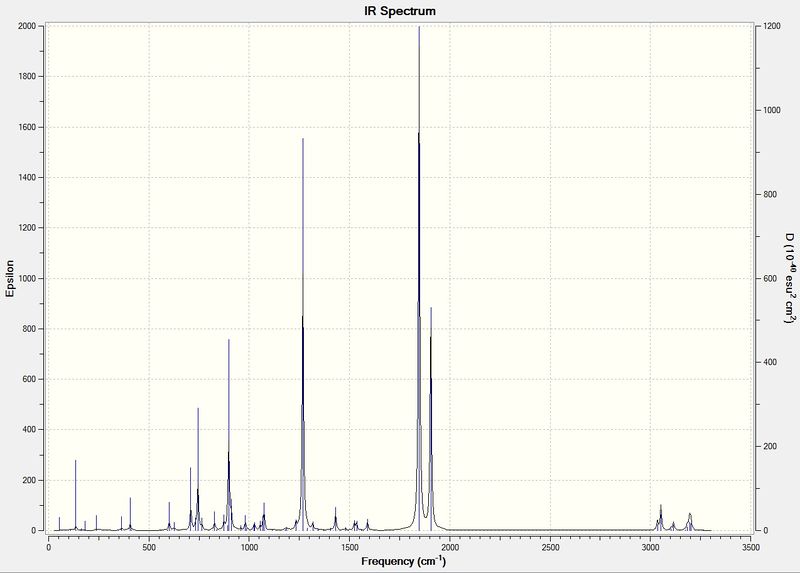Screen dimensions: 800x573
Task: Click the 200 tick label on Epsilon axis
Action: pos(31,480)
